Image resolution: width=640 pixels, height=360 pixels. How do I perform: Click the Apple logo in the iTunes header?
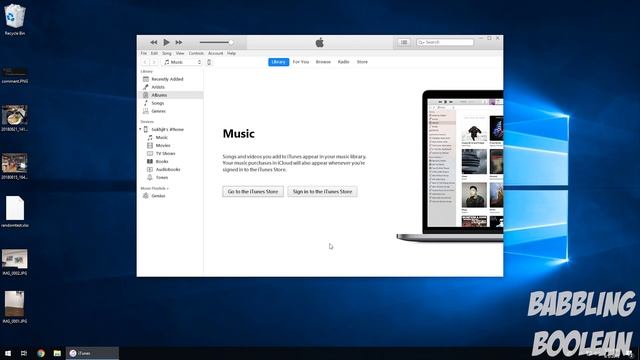point(320,42)
